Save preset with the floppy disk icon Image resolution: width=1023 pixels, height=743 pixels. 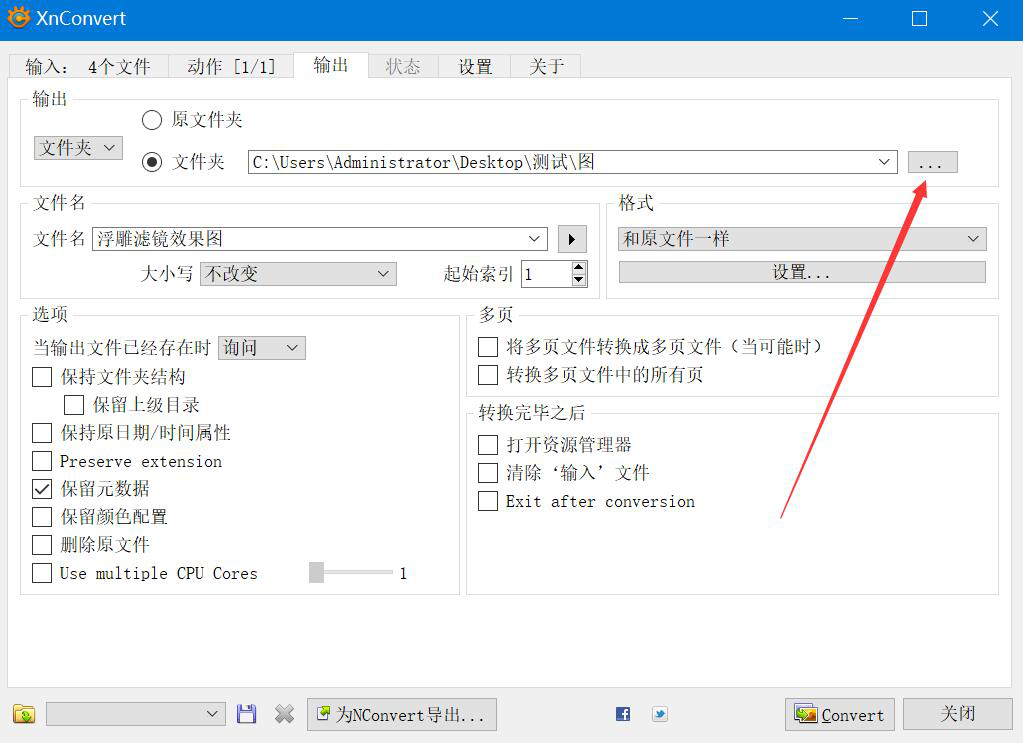[246, 714]
